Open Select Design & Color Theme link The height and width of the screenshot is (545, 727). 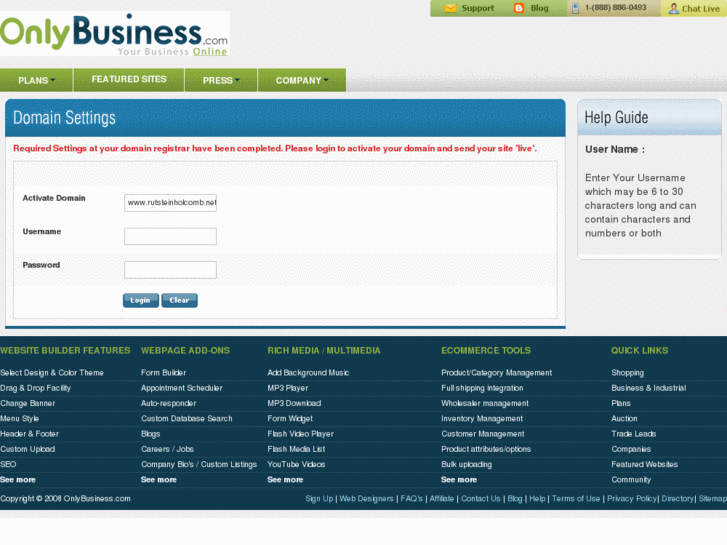click(52, 373)
